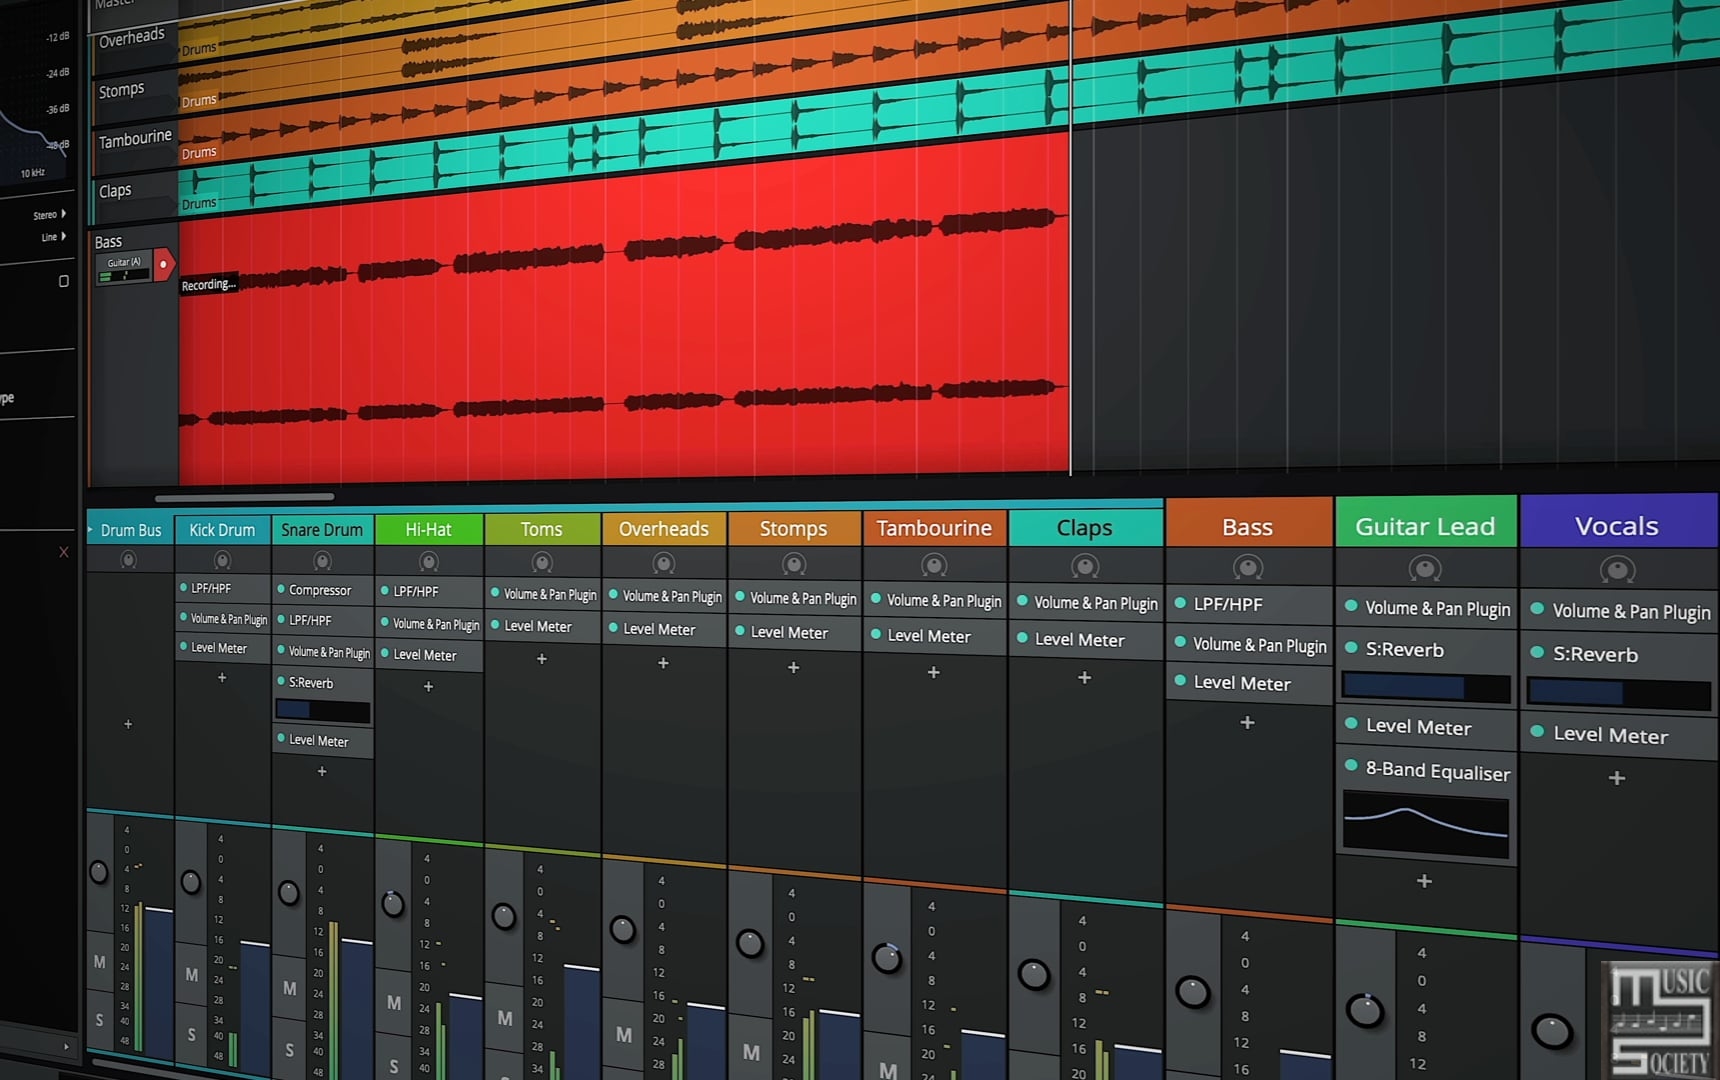
Task: Toggle the Bass track record arm button
Action: [x=164, y=265]
